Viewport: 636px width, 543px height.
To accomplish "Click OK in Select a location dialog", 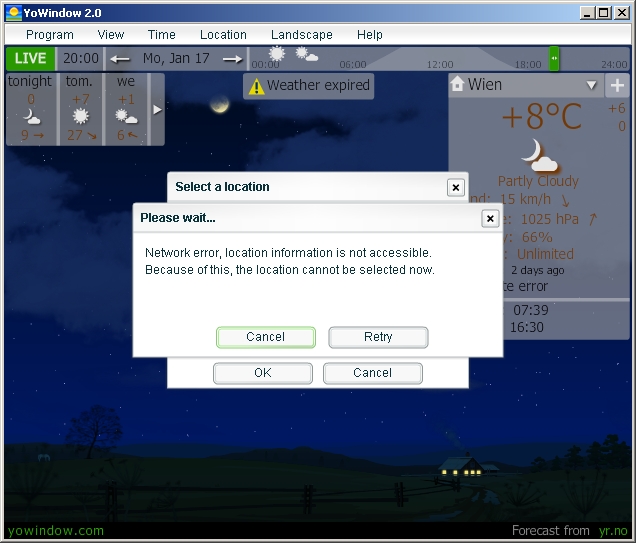I will tap(263, 373).
